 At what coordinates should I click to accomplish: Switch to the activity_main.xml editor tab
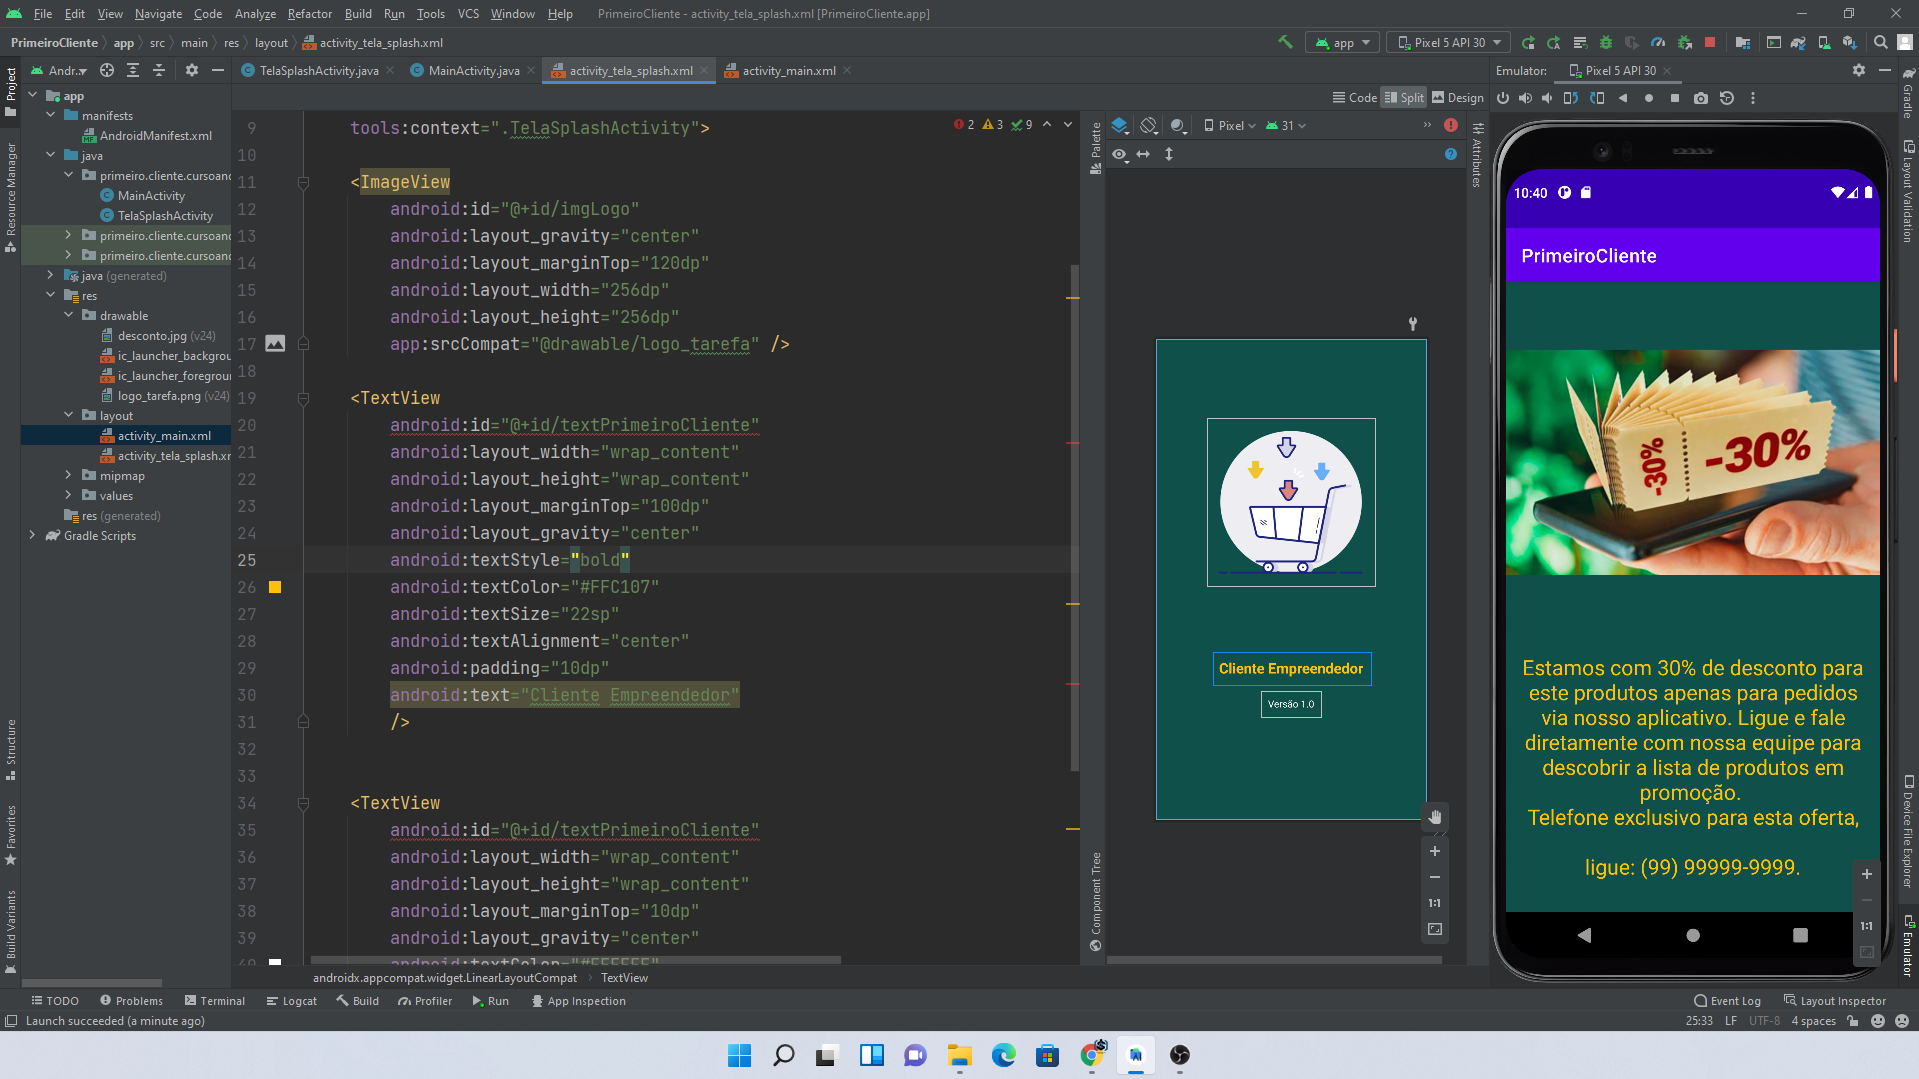pyautogui.click(x=788, y=71)
